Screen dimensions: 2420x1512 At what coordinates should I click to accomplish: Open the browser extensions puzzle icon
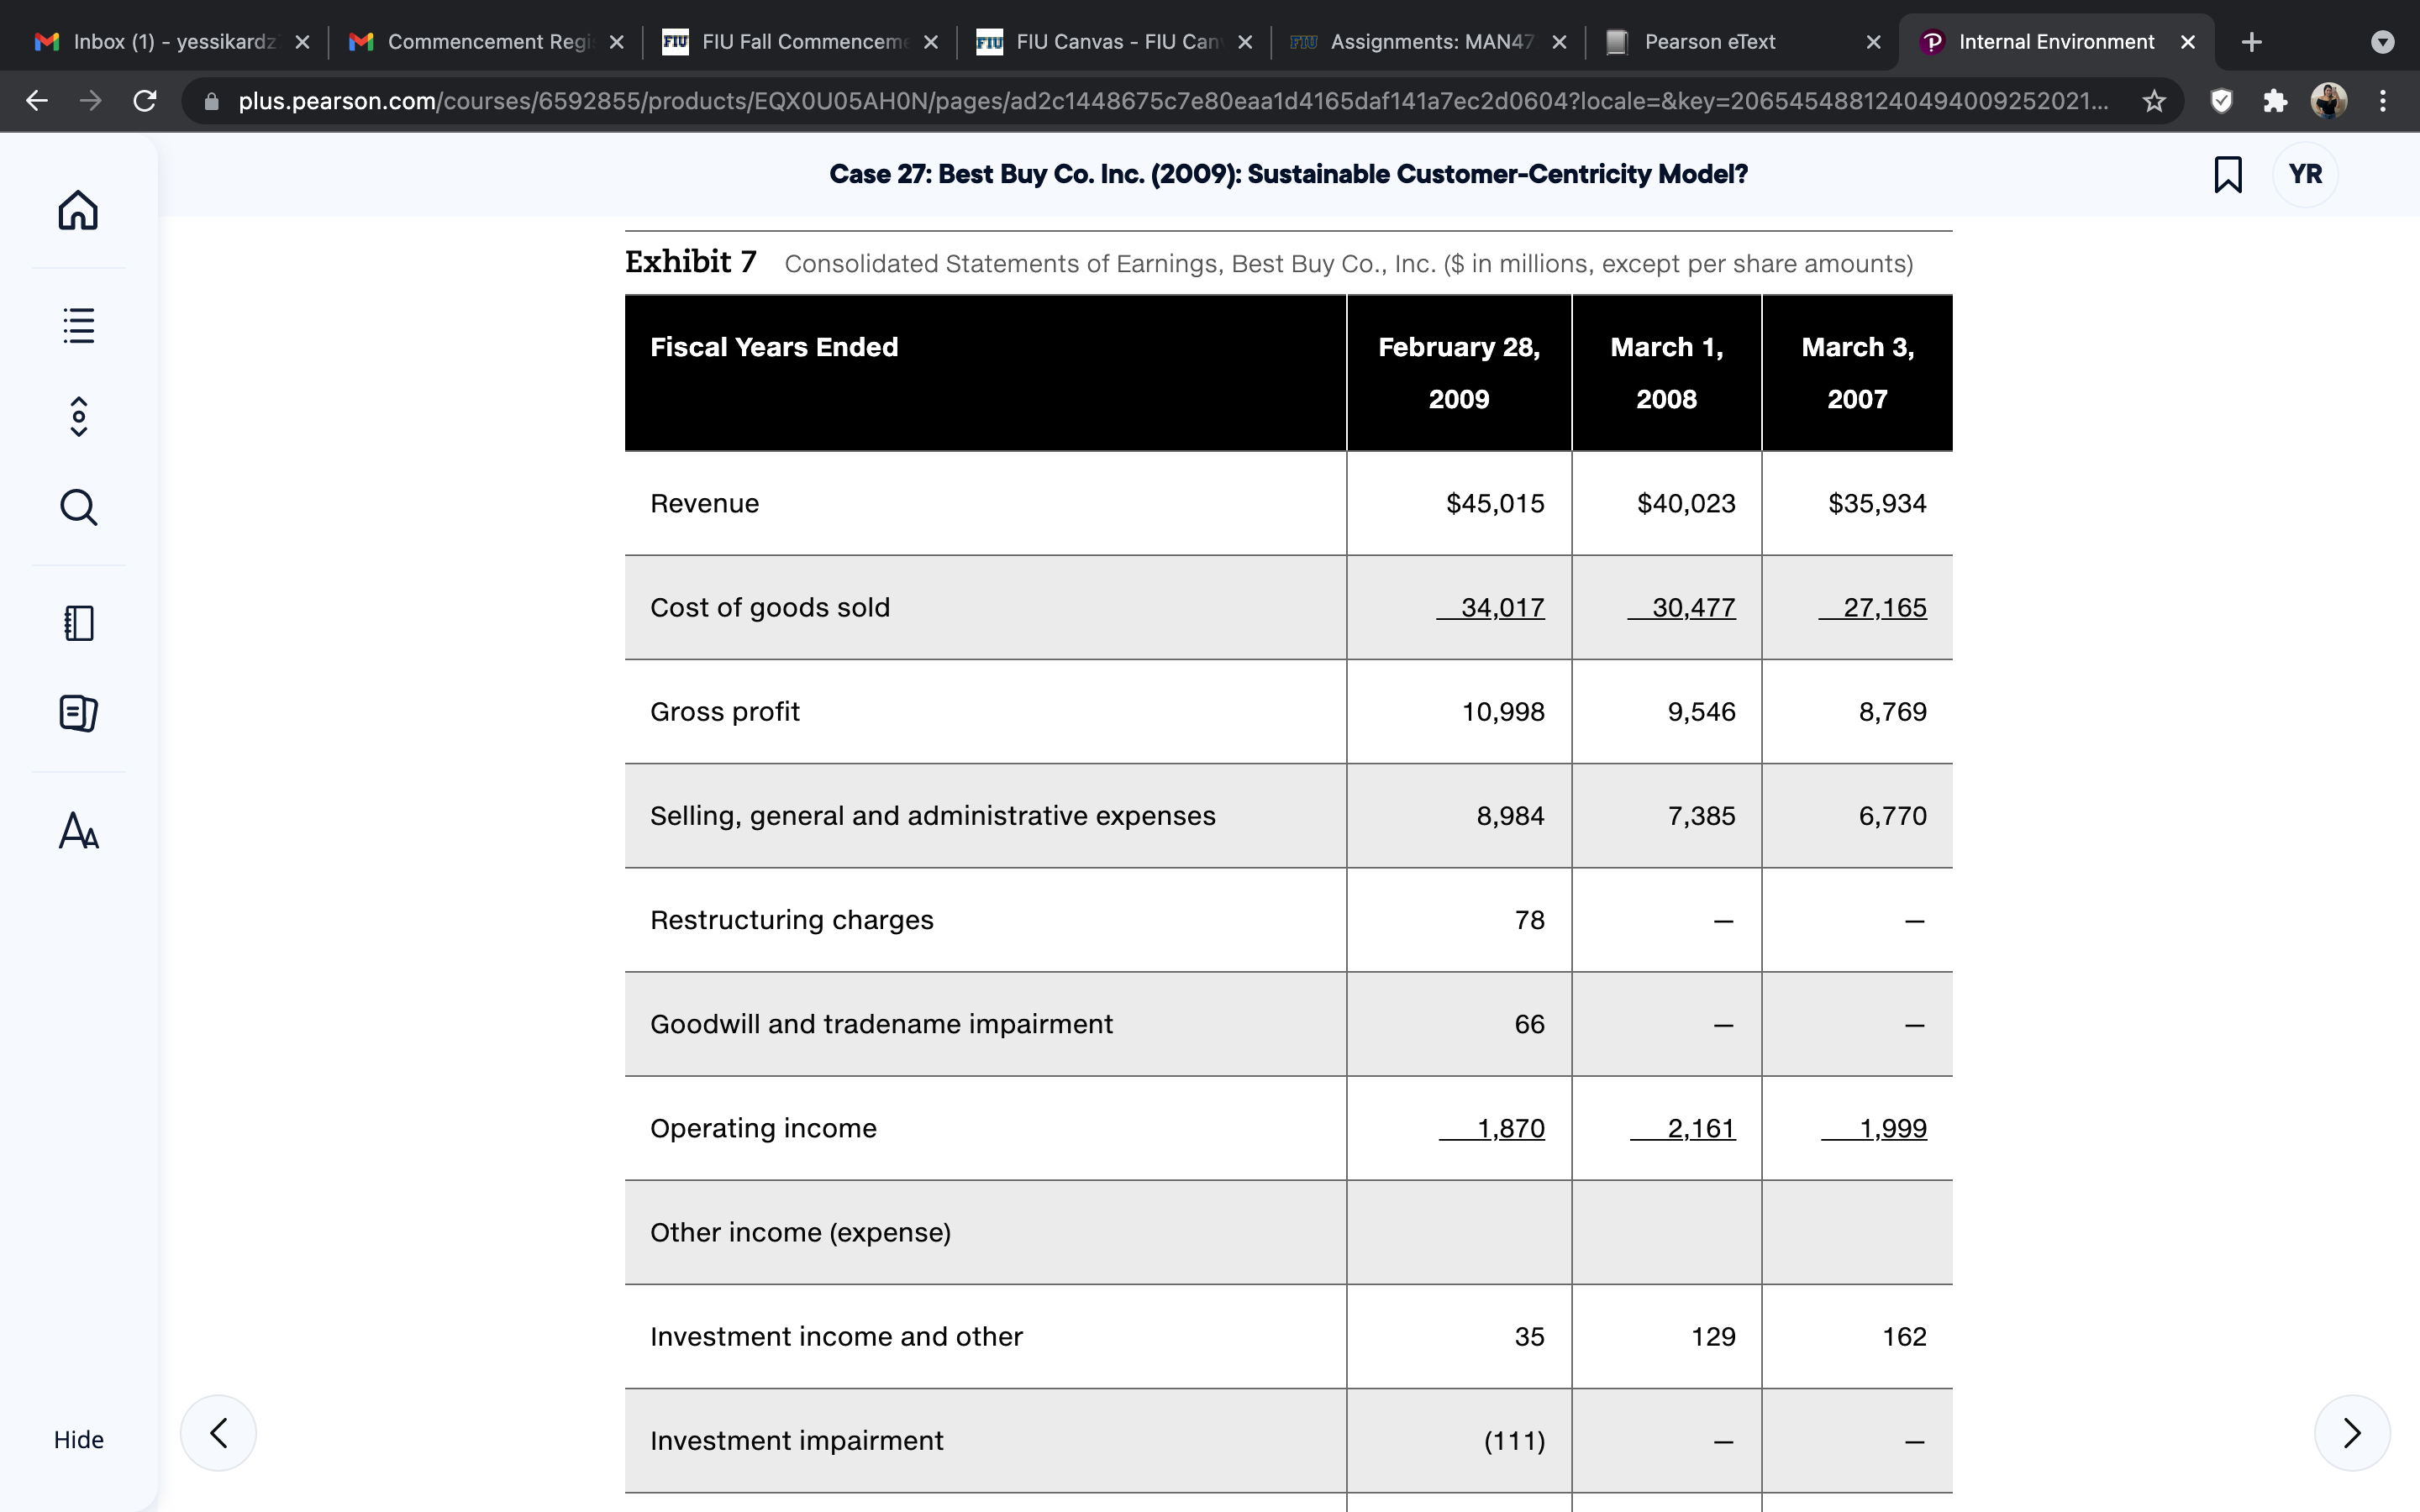pyautogui.click(x=2275, y=101)
